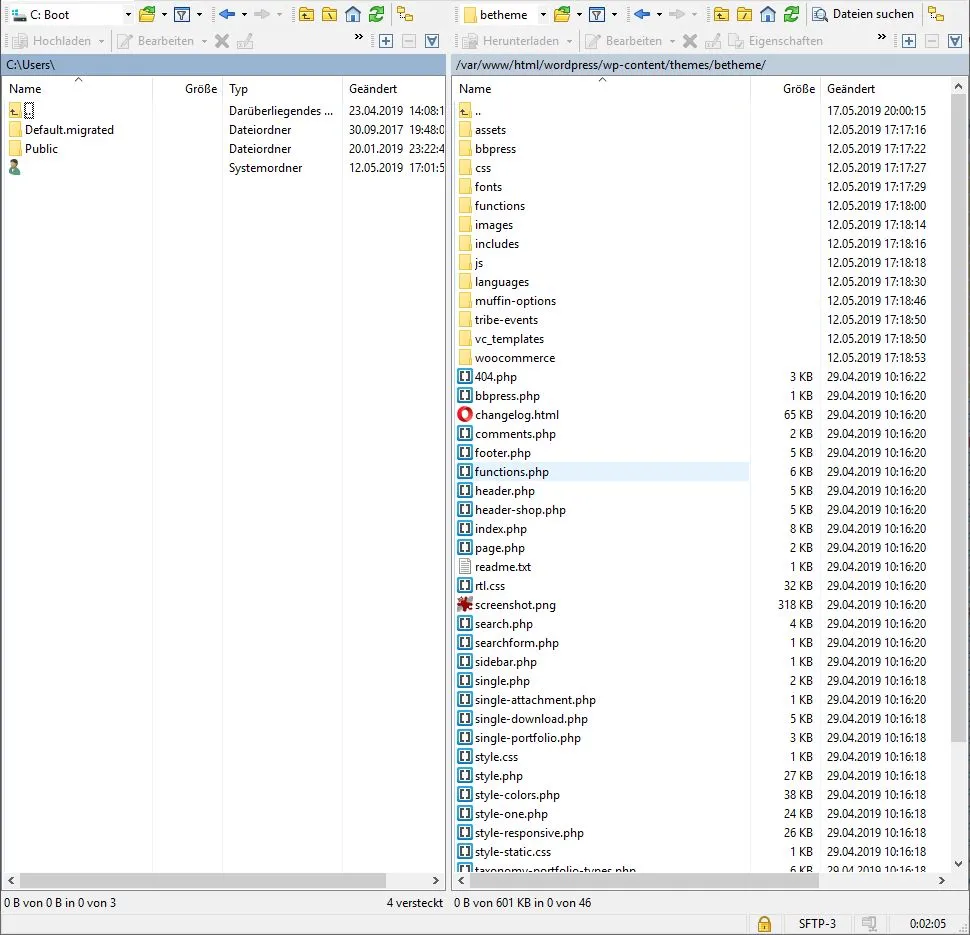Open the C: Boot drive dropdown
Image resolution: width=970 pixels, height=935 pixels.
click(x=128, y=14)
